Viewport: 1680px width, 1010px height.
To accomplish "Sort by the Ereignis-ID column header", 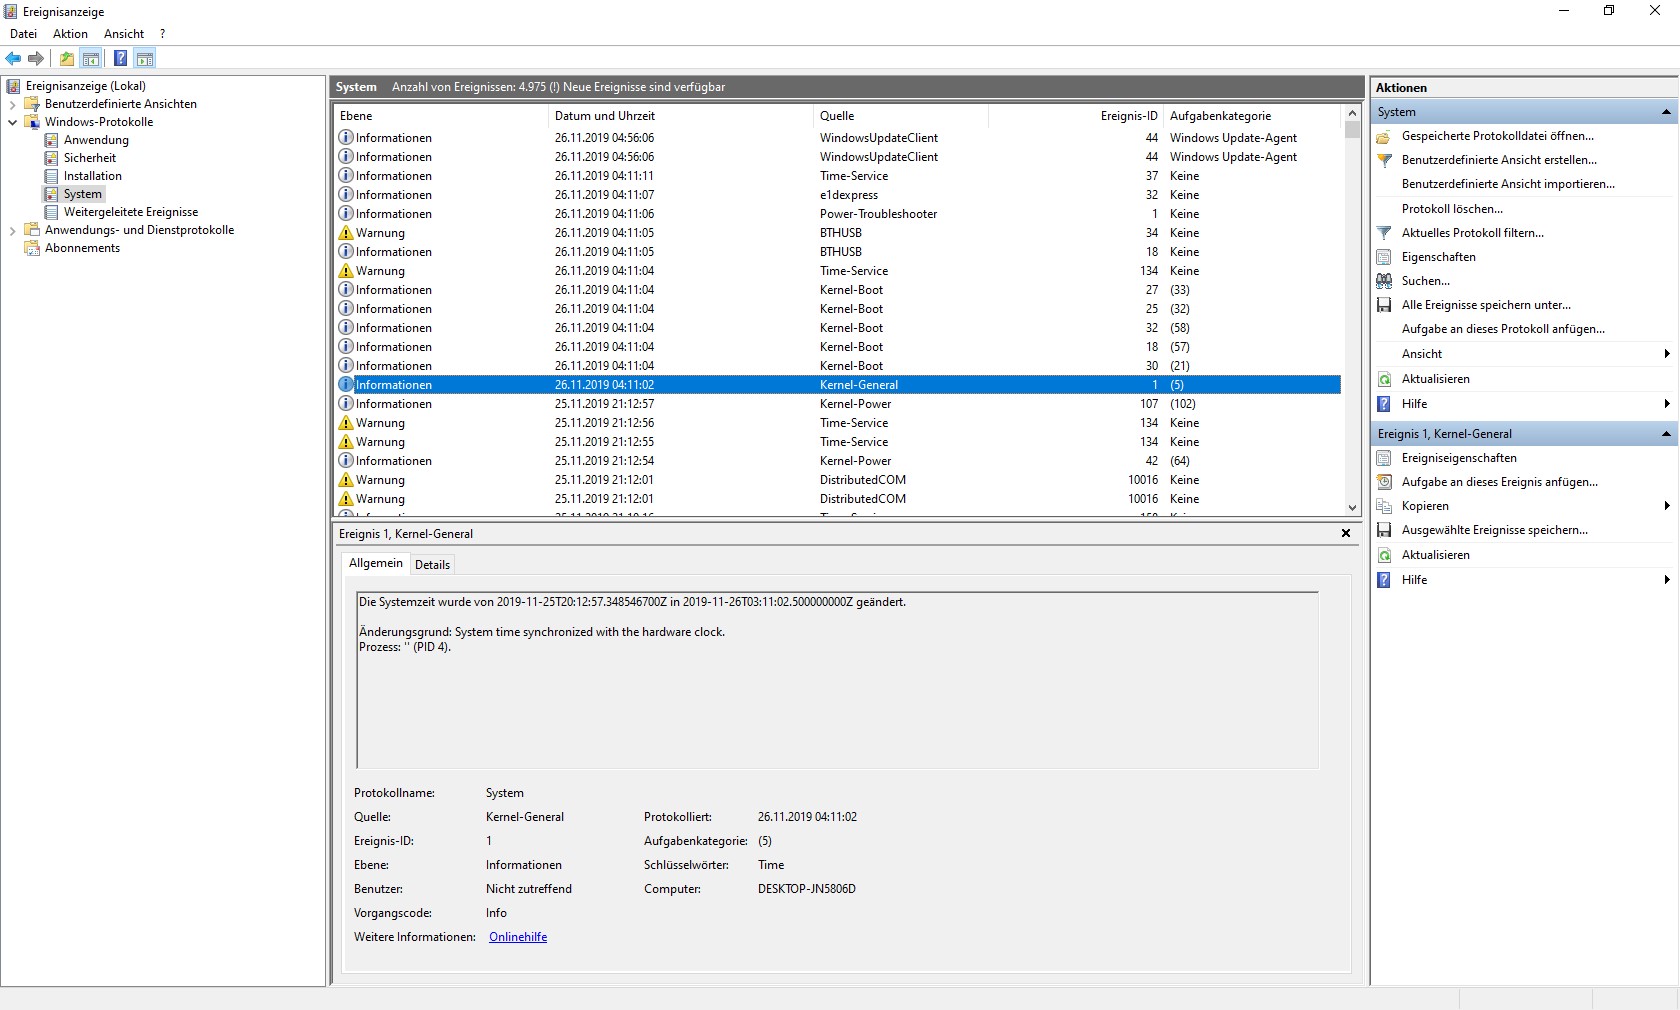I will pos(1076,116).
